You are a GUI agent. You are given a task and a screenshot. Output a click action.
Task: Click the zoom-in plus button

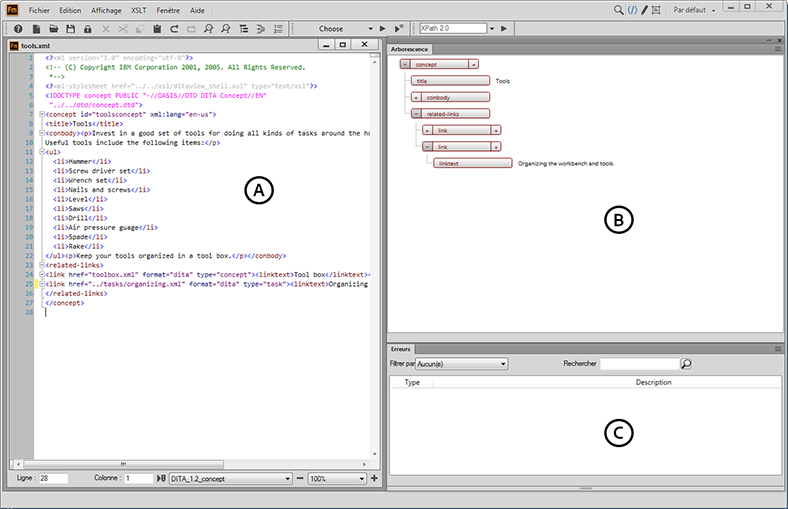point(374,479)
